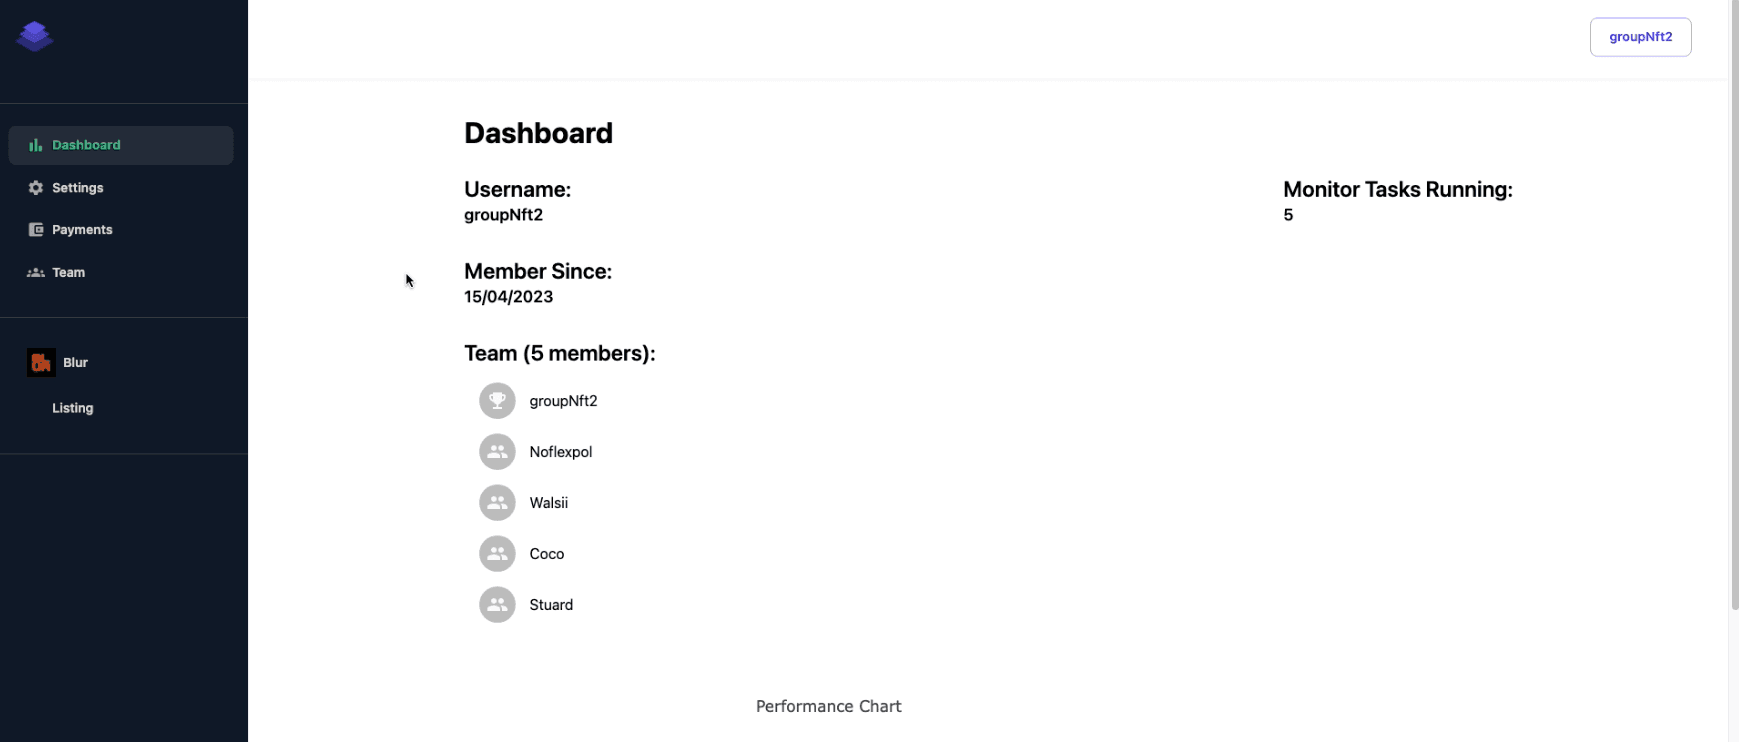
Task: Open the Settings page from sidebar
Action: [x=121, y=188]
